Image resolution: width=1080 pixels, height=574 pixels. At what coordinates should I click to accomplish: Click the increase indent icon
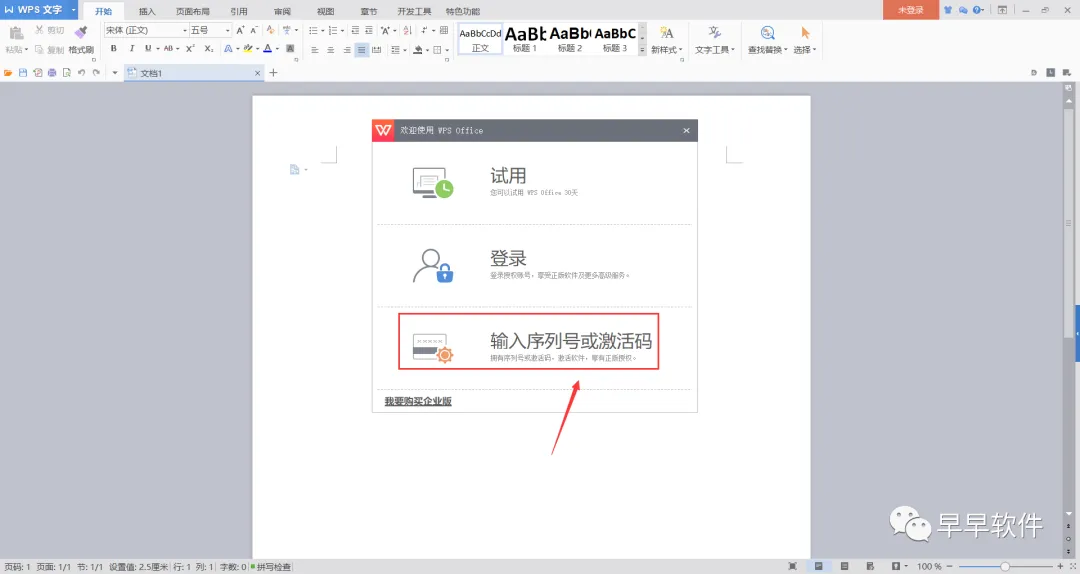(369, 30)
